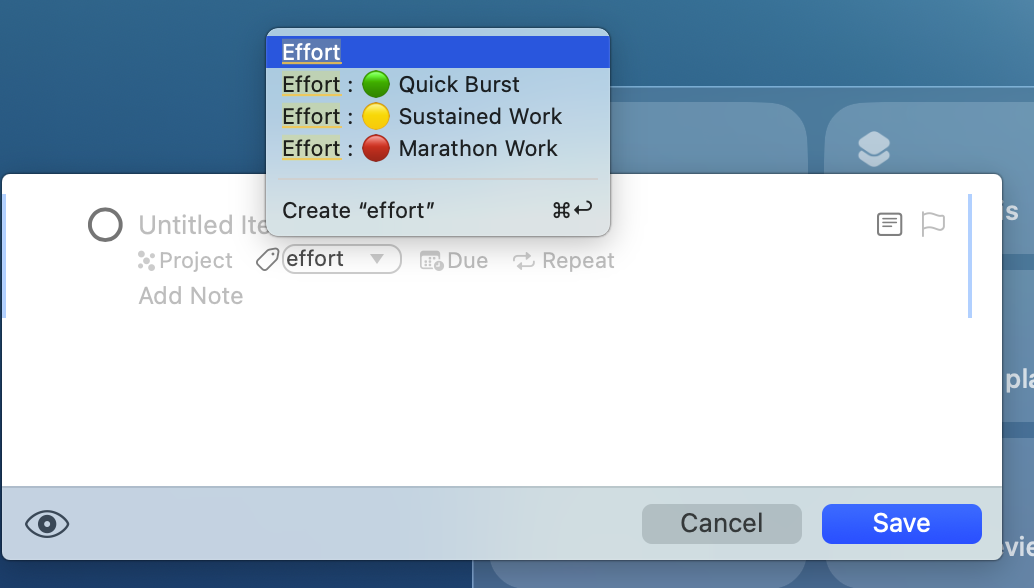Click the Repeat arrows icon

click(x=524, y=261)
